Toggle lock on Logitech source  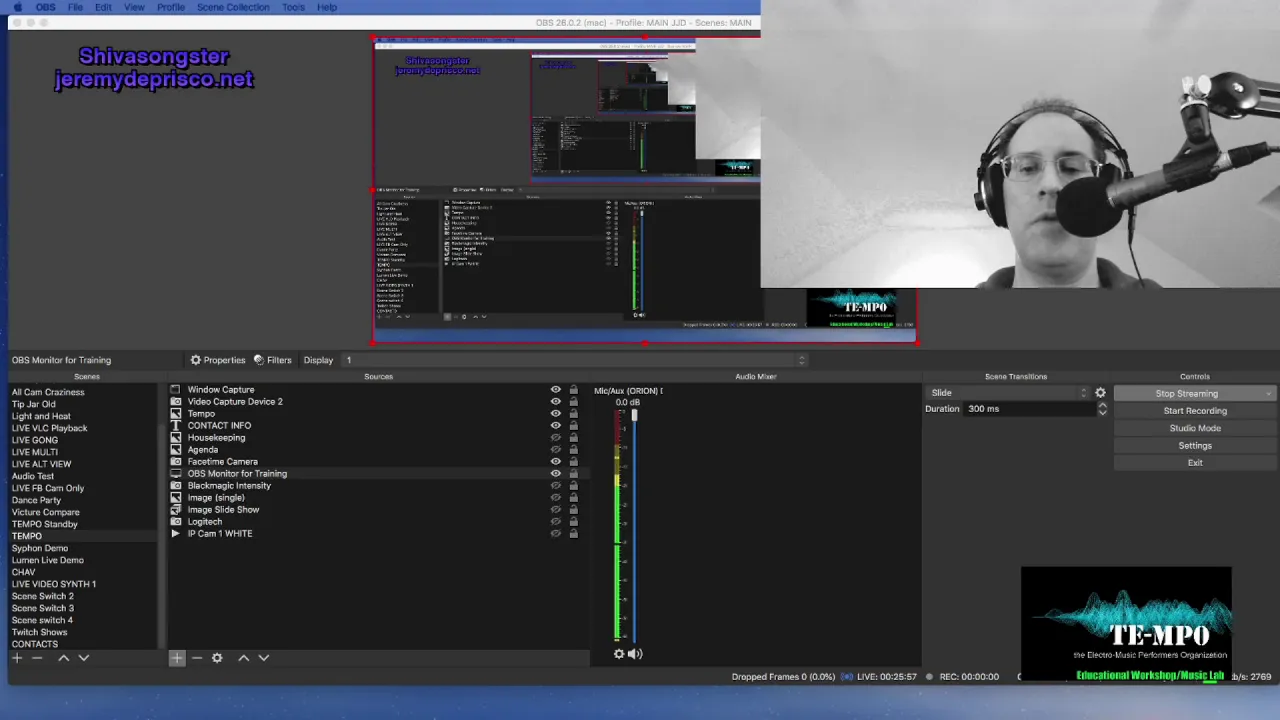pyautogui.click(x=573, y=522)
